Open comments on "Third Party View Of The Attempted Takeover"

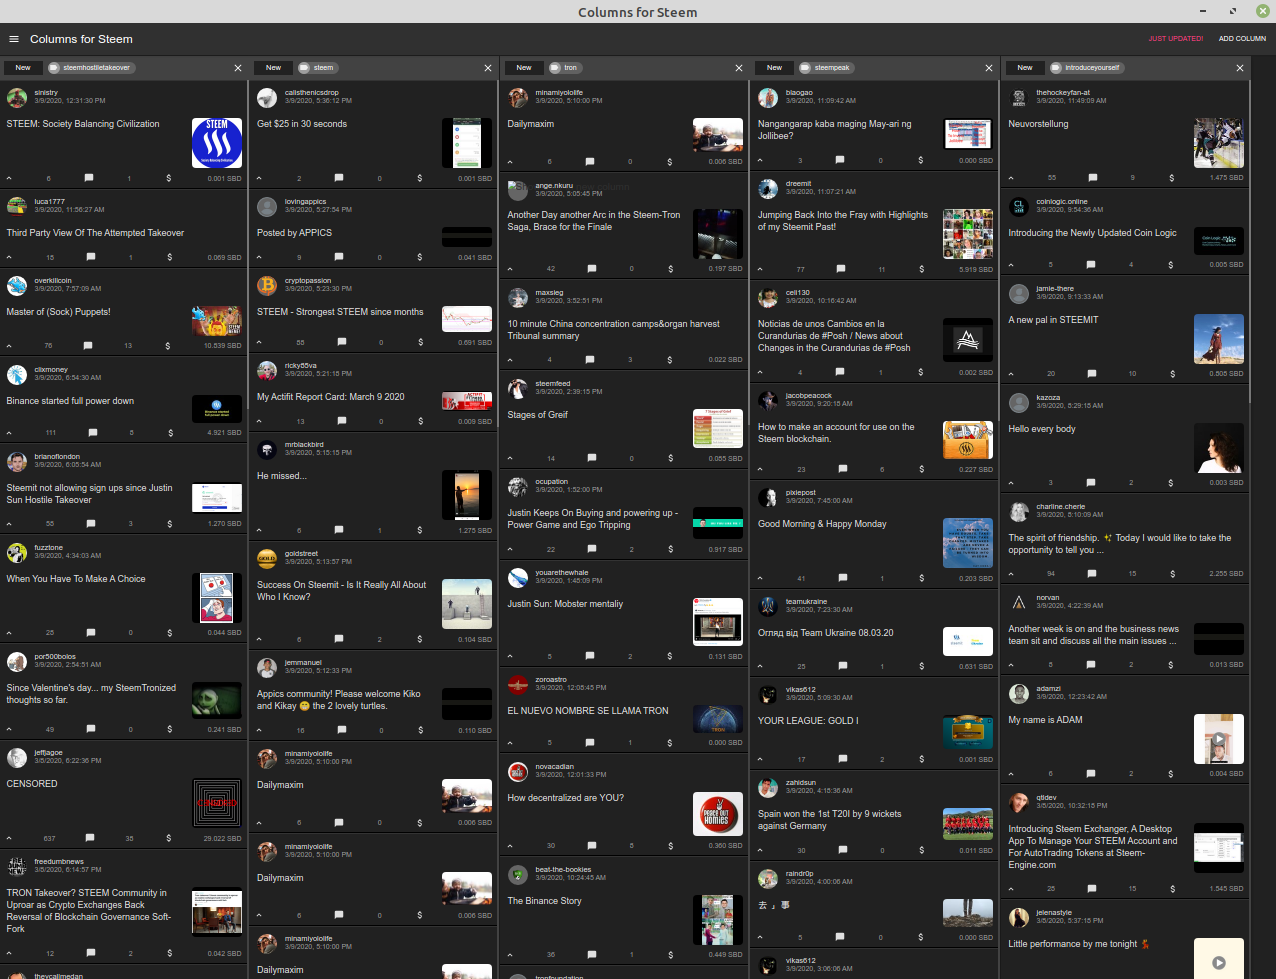(89, 257)
